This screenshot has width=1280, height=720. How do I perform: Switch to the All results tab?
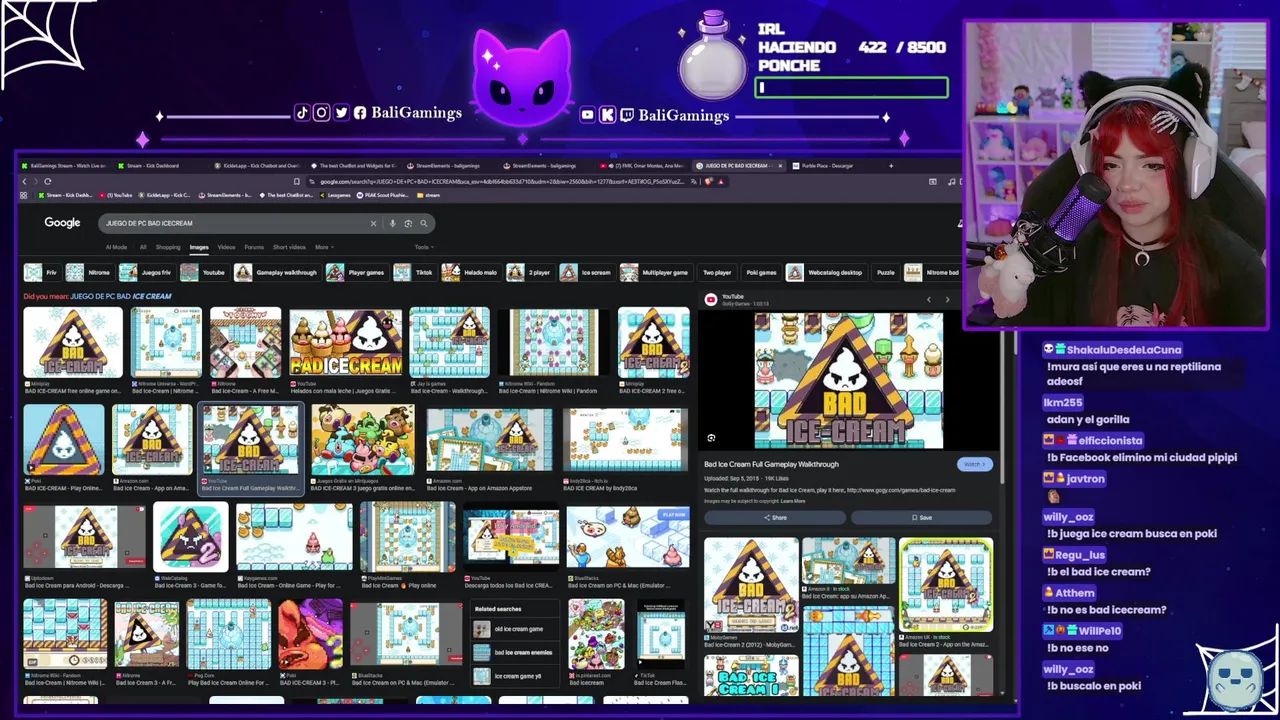(x=143, y=247)
